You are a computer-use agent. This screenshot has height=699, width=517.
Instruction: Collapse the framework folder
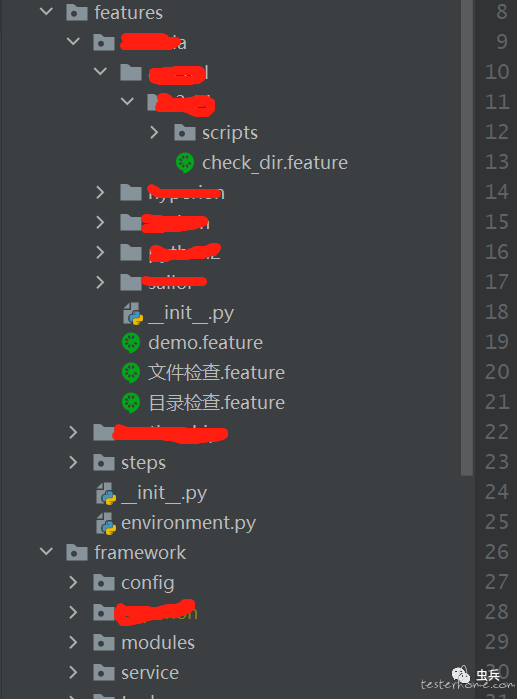point(46,552)
